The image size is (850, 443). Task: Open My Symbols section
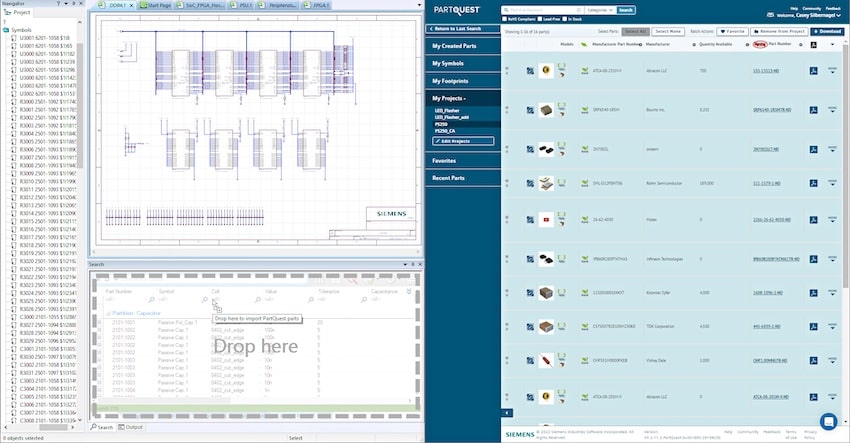(x=463, y=63)
